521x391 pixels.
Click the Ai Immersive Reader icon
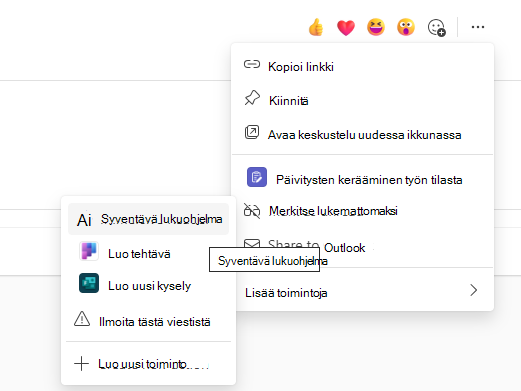click(x=84, y=220)
